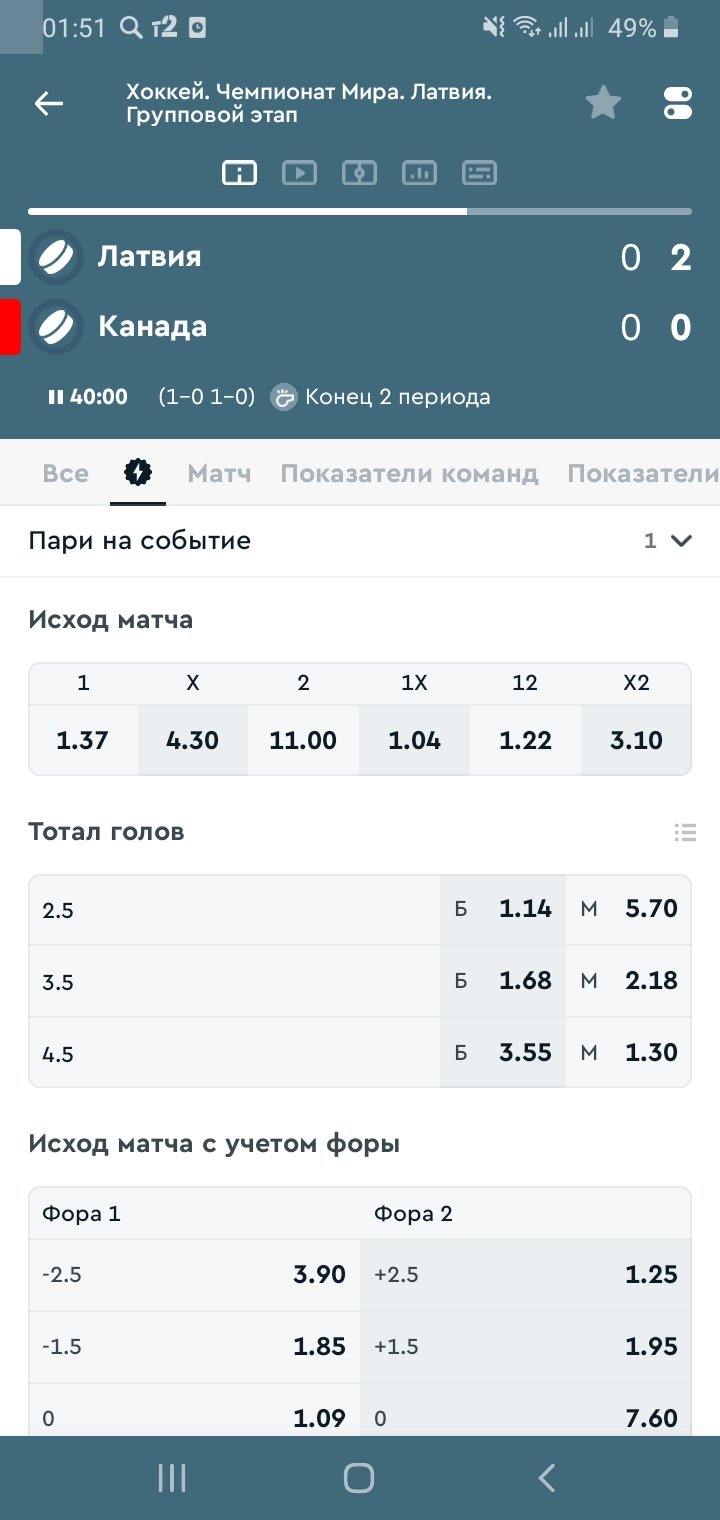
Task: Switch to the Матч tab
Action: (x=219, y=473)
